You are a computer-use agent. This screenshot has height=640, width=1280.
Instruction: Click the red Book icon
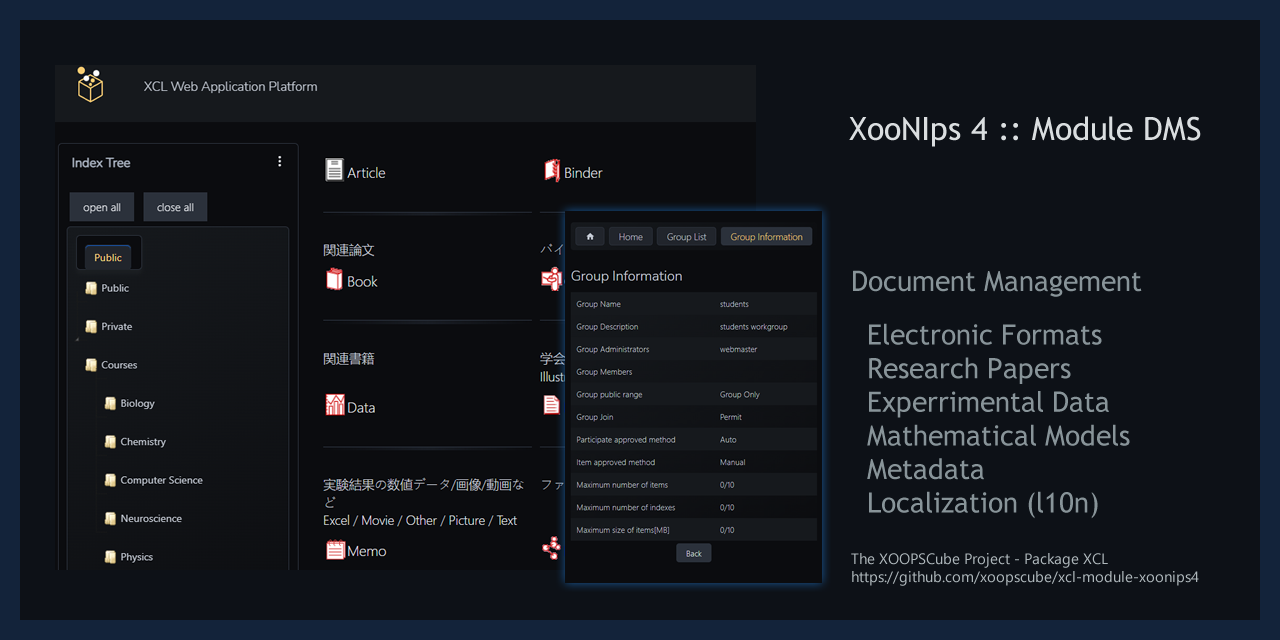point(334,279)
